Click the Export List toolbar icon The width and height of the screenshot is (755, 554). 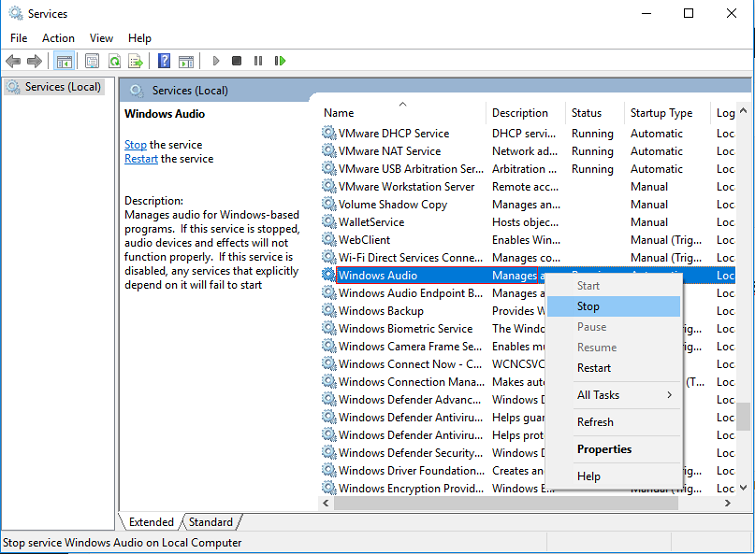tap(135, 61)
